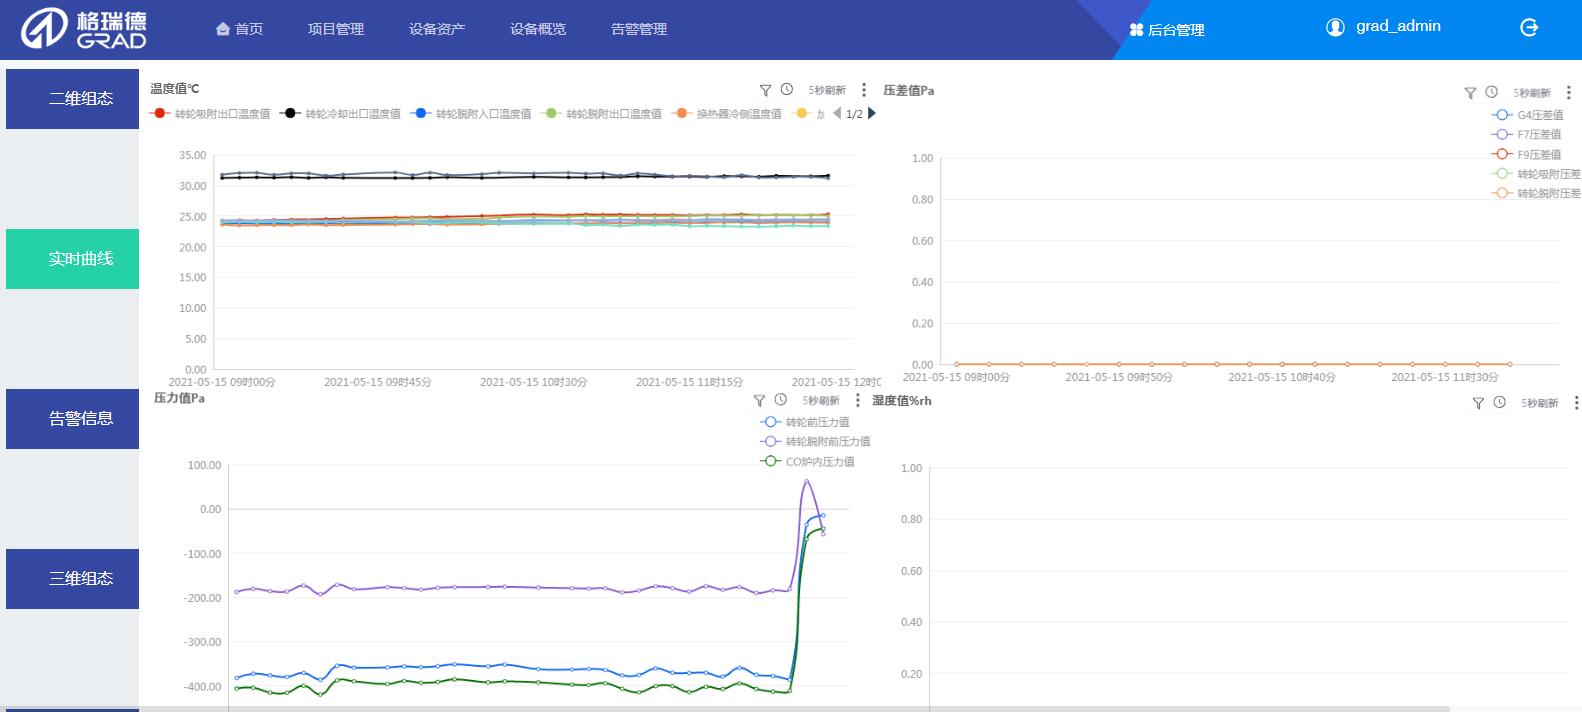This screenshot has width=1582, height=712.
Task: Toggle the G4压差值 legend series
Action: pyautogui.click(x=1528, y=115)
